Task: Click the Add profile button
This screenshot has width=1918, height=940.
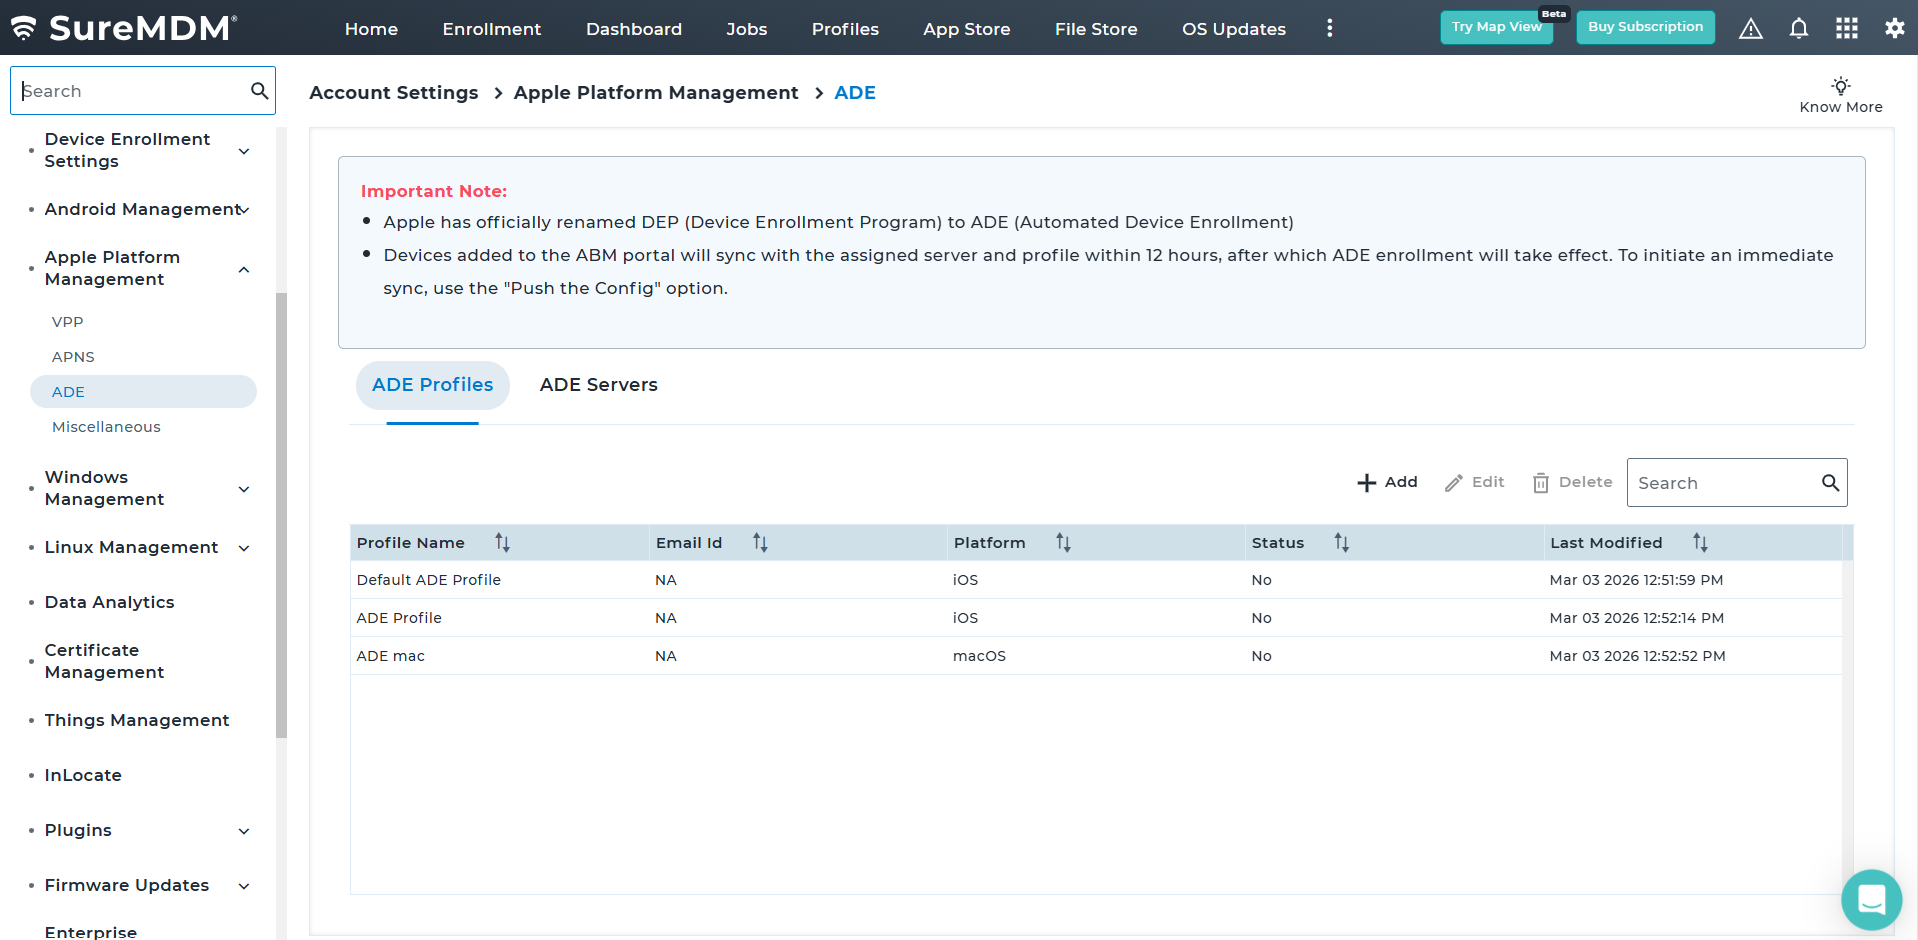Action: point(1387,482)
